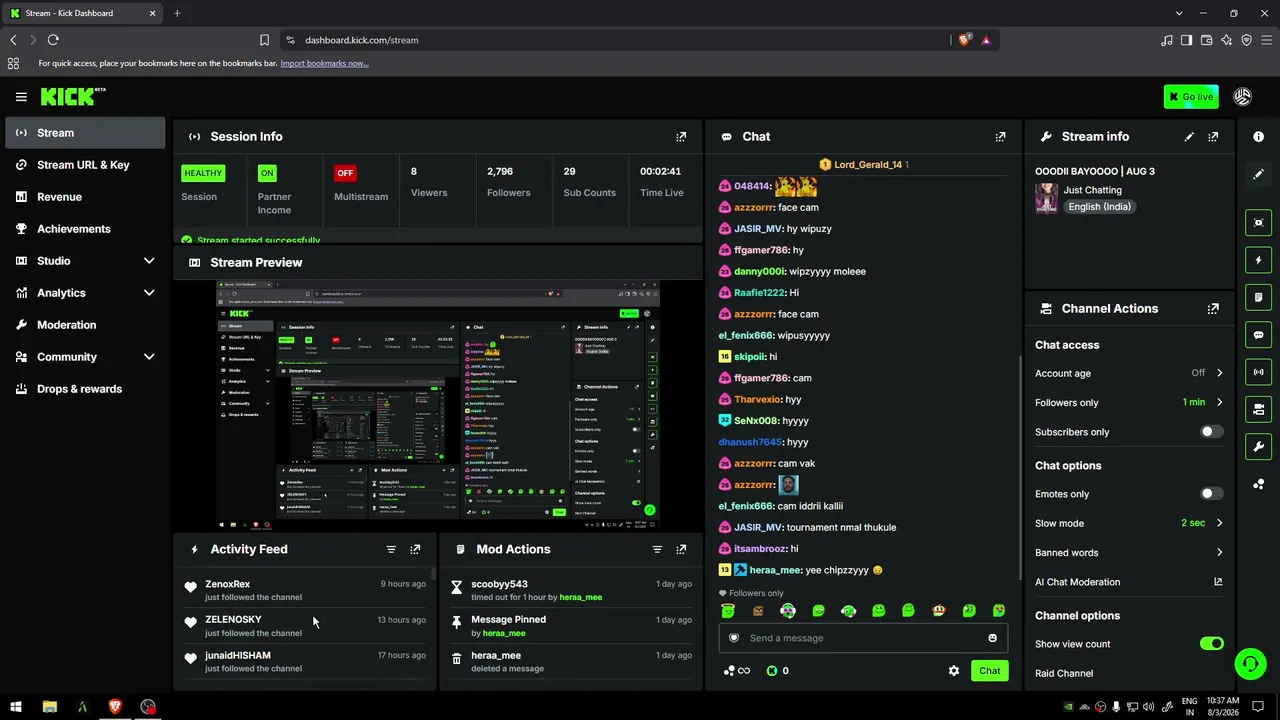
Task: Filter the Mod Actions list
Action: [x=657, y=550]
